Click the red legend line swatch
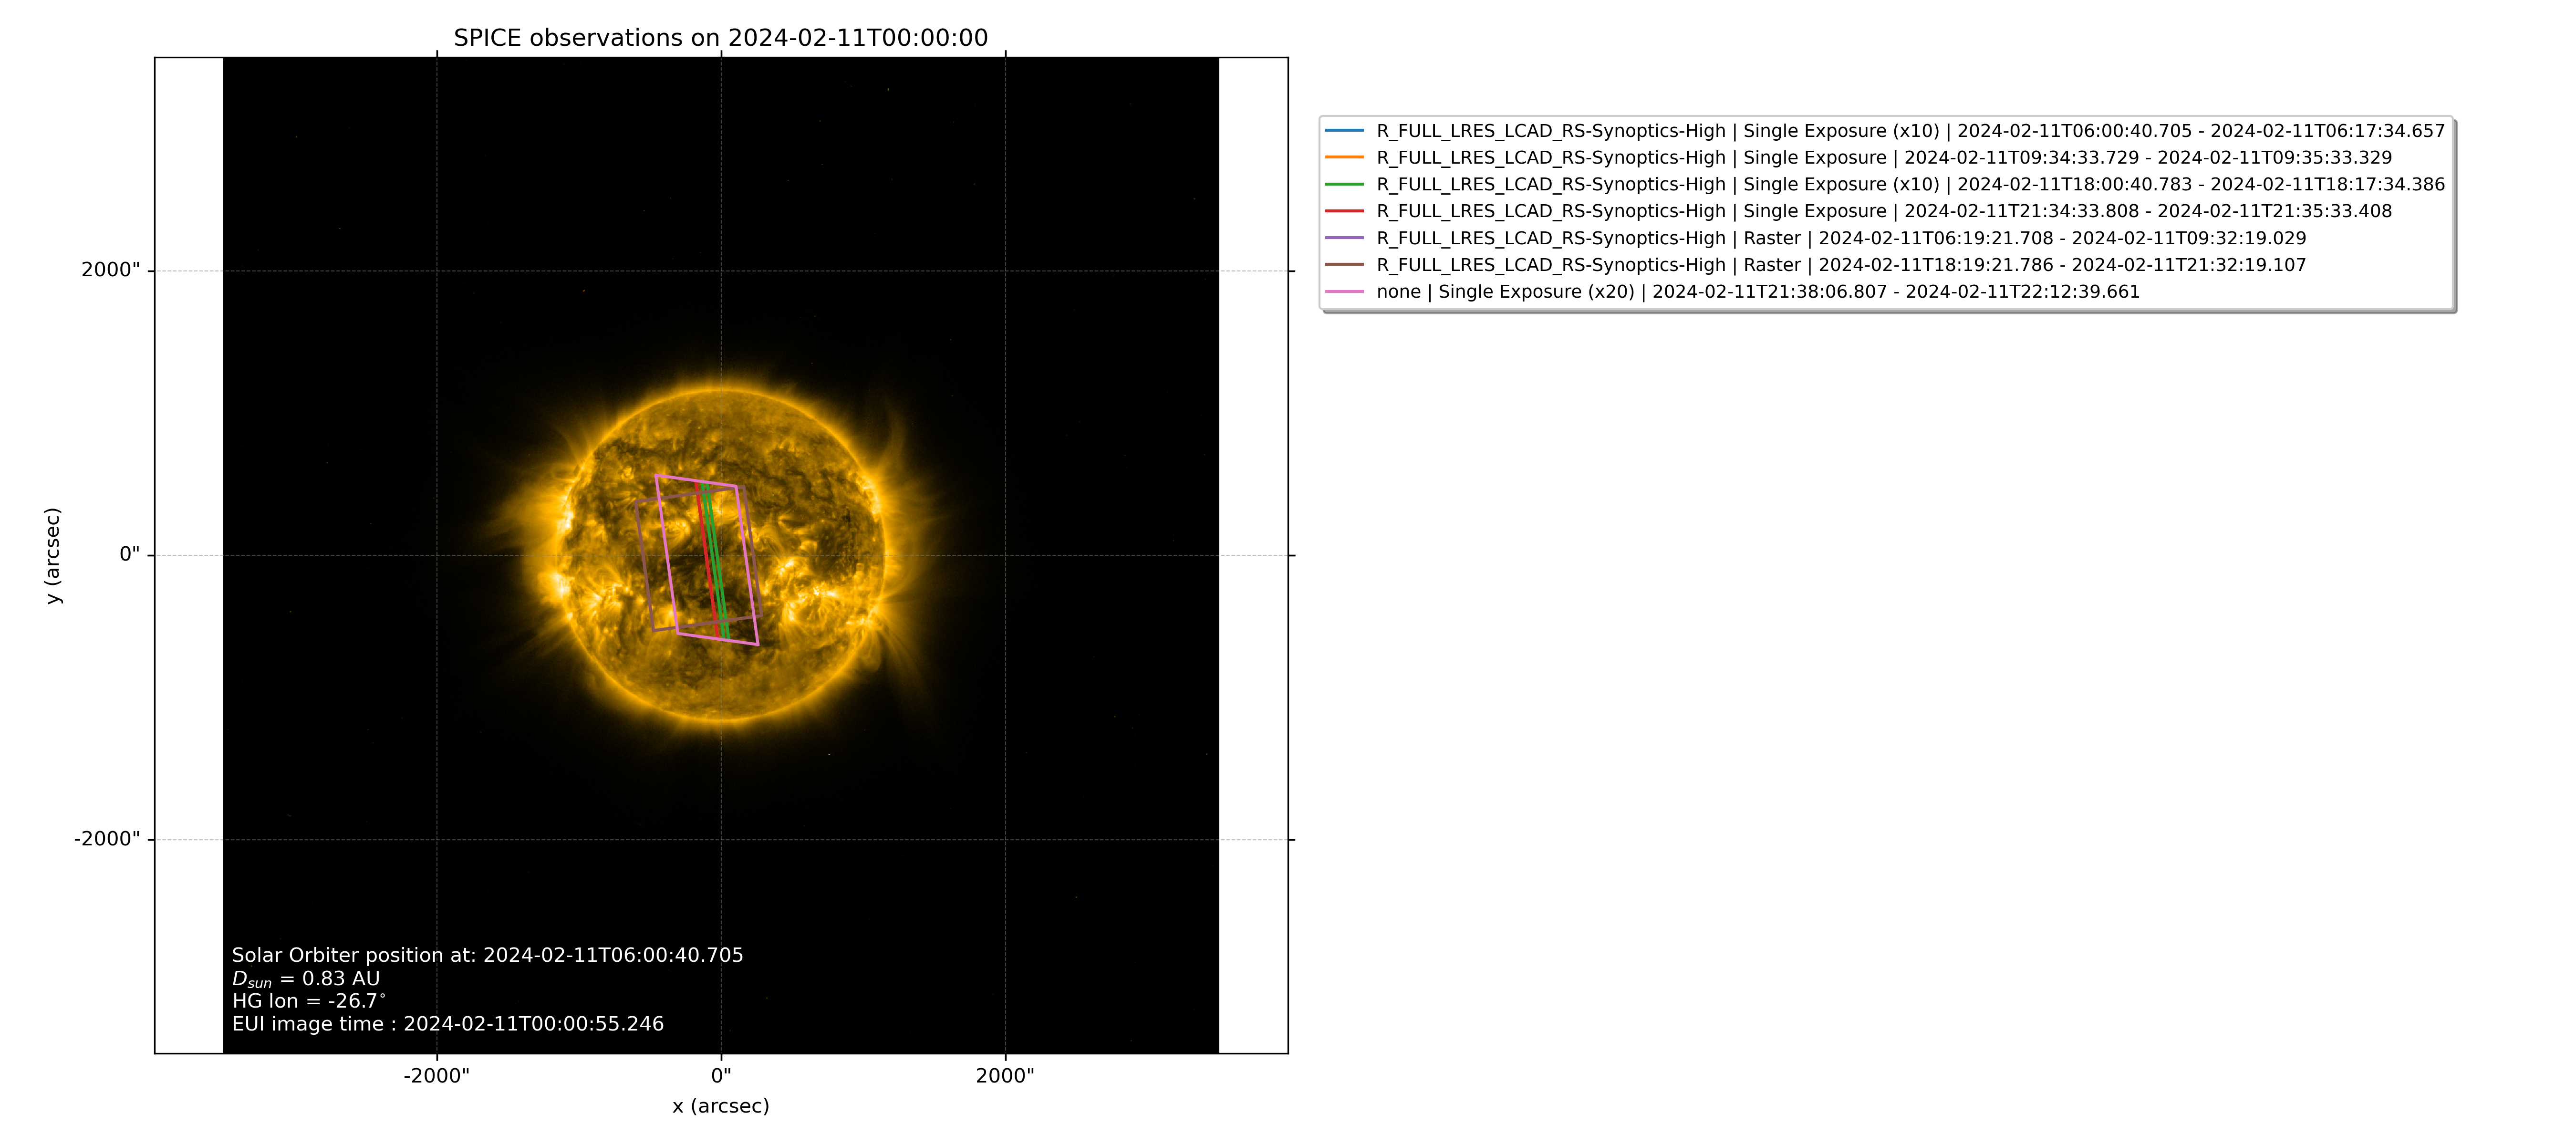 [1344, 211]
